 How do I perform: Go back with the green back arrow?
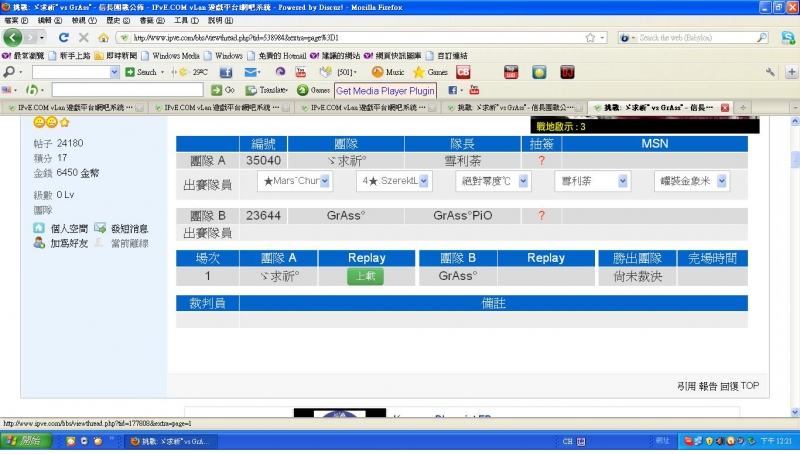pos(13,37)
